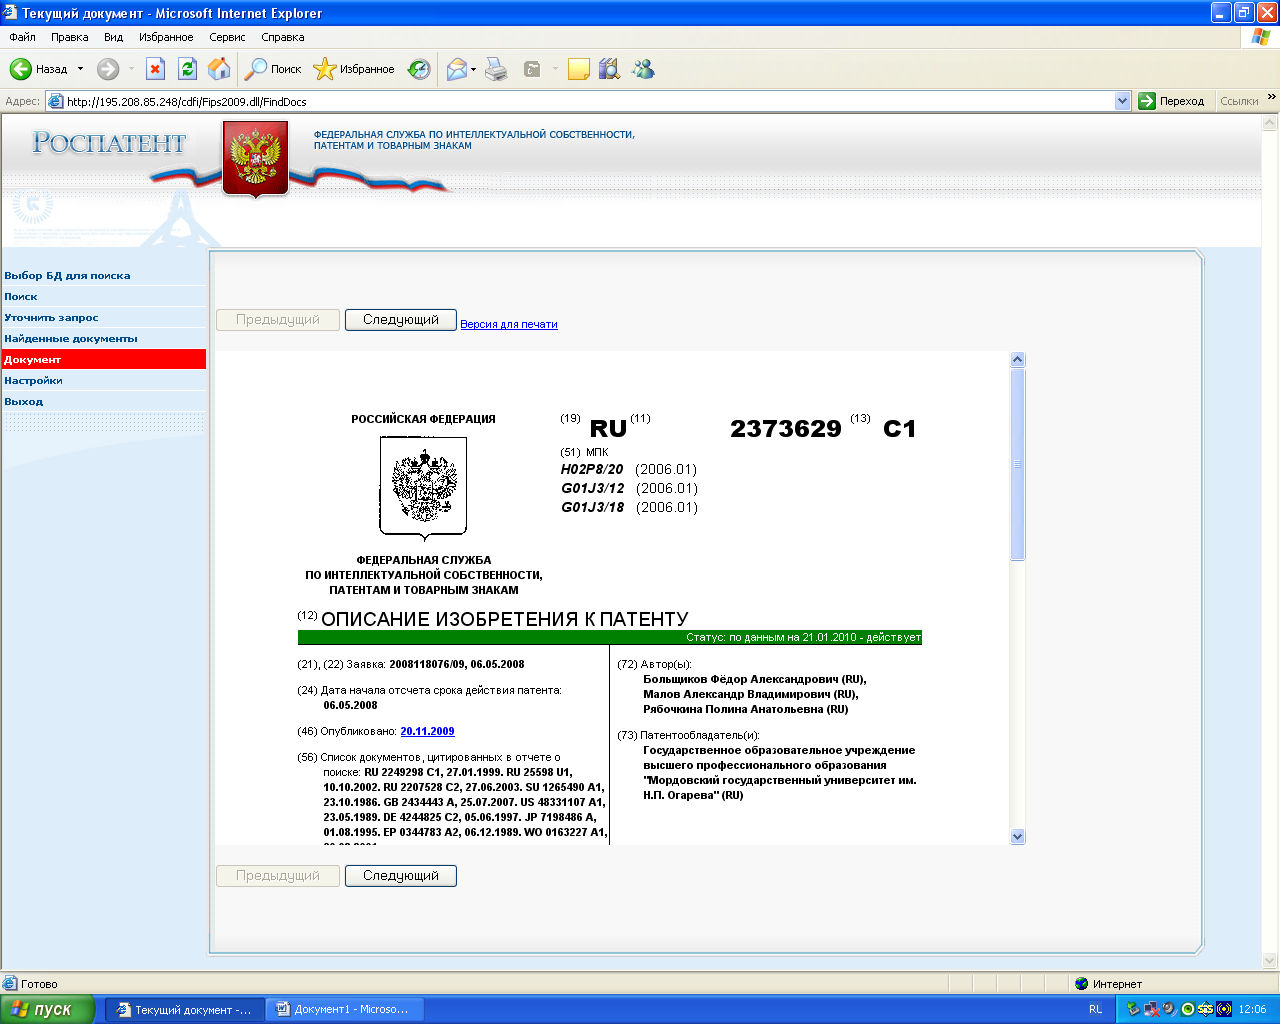Click document frame scroll down arrow

click(1018, 837)
